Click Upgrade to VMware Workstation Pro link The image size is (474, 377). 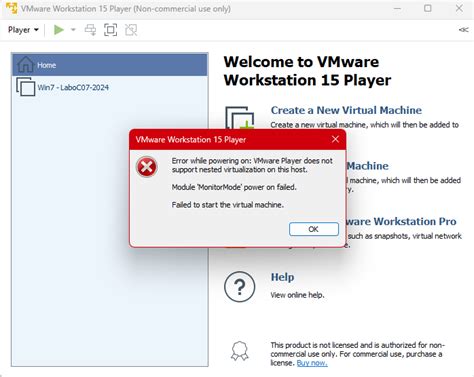click(402, 221)
